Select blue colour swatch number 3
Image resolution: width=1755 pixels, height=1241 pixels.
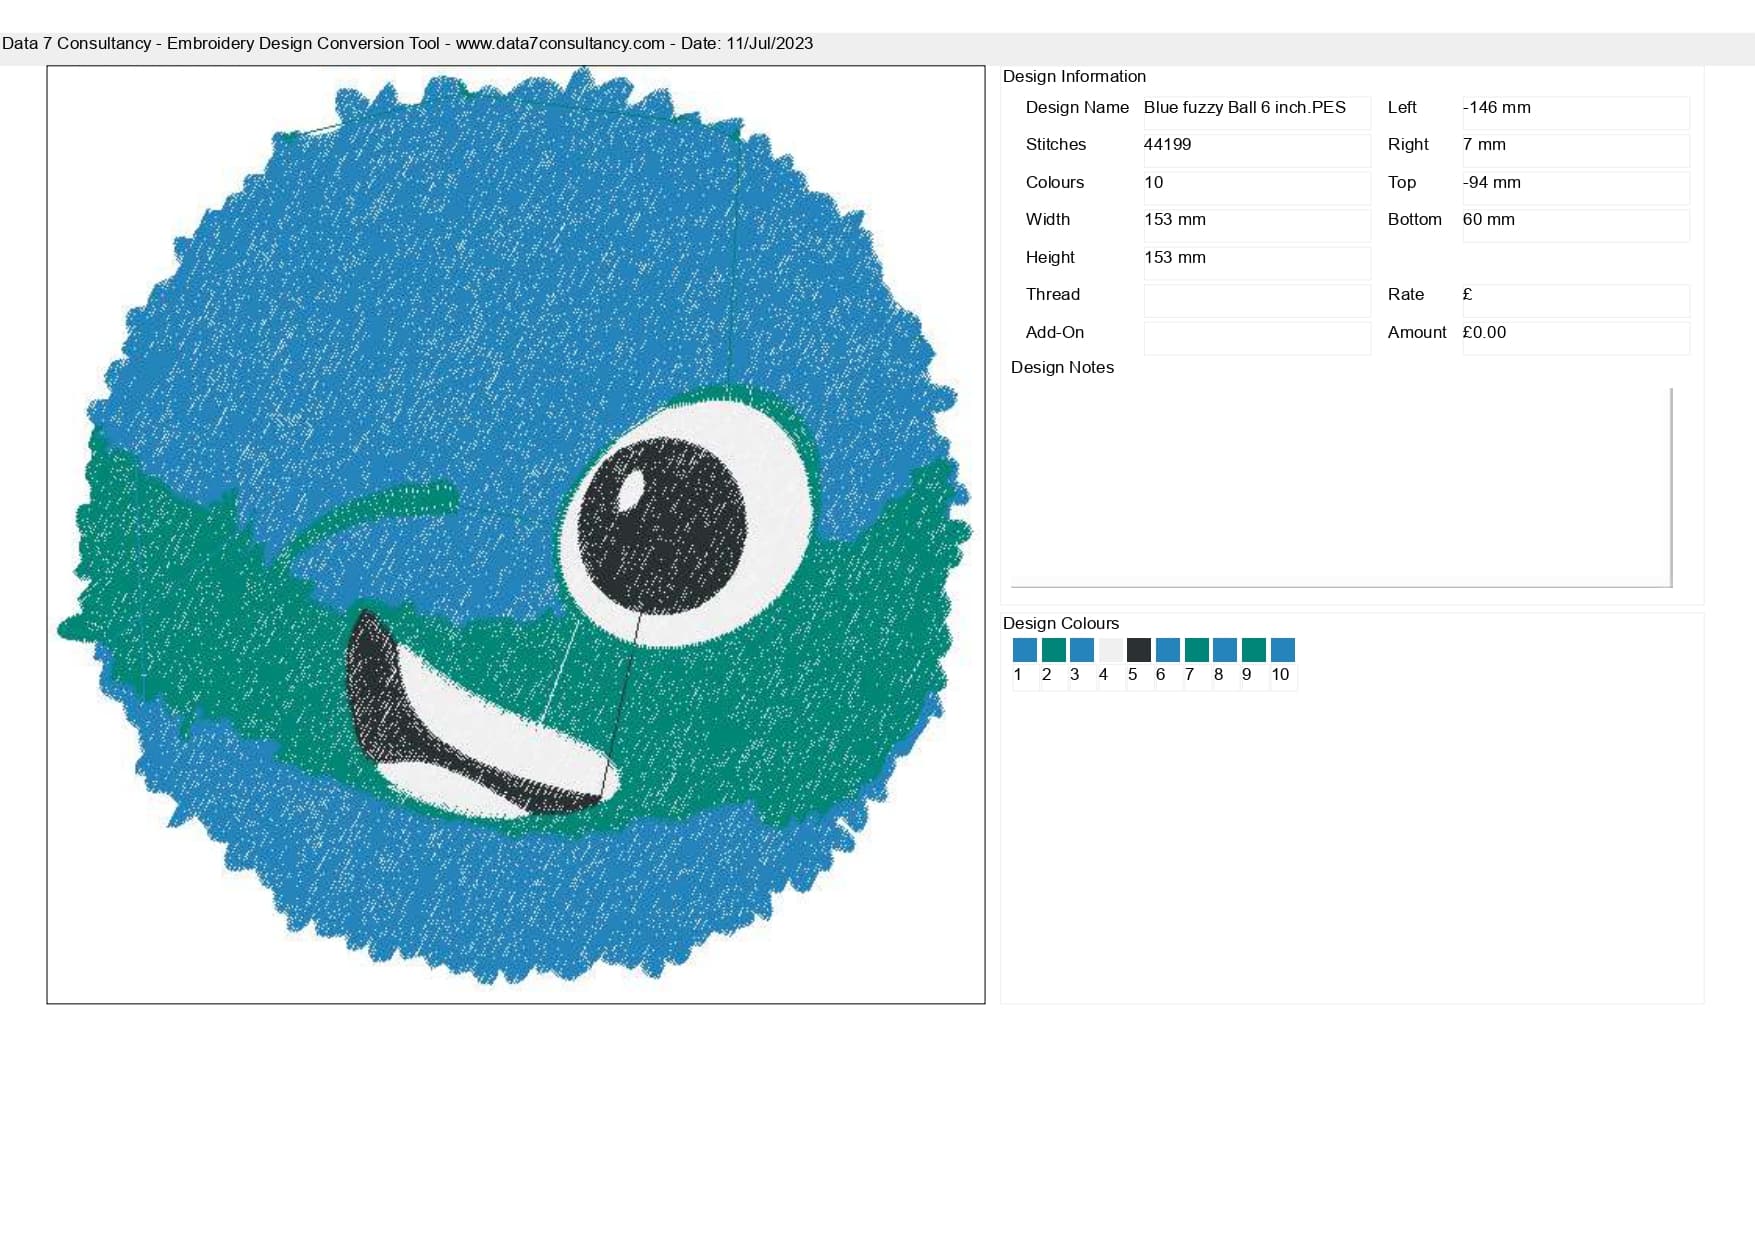pos(1082,650)
